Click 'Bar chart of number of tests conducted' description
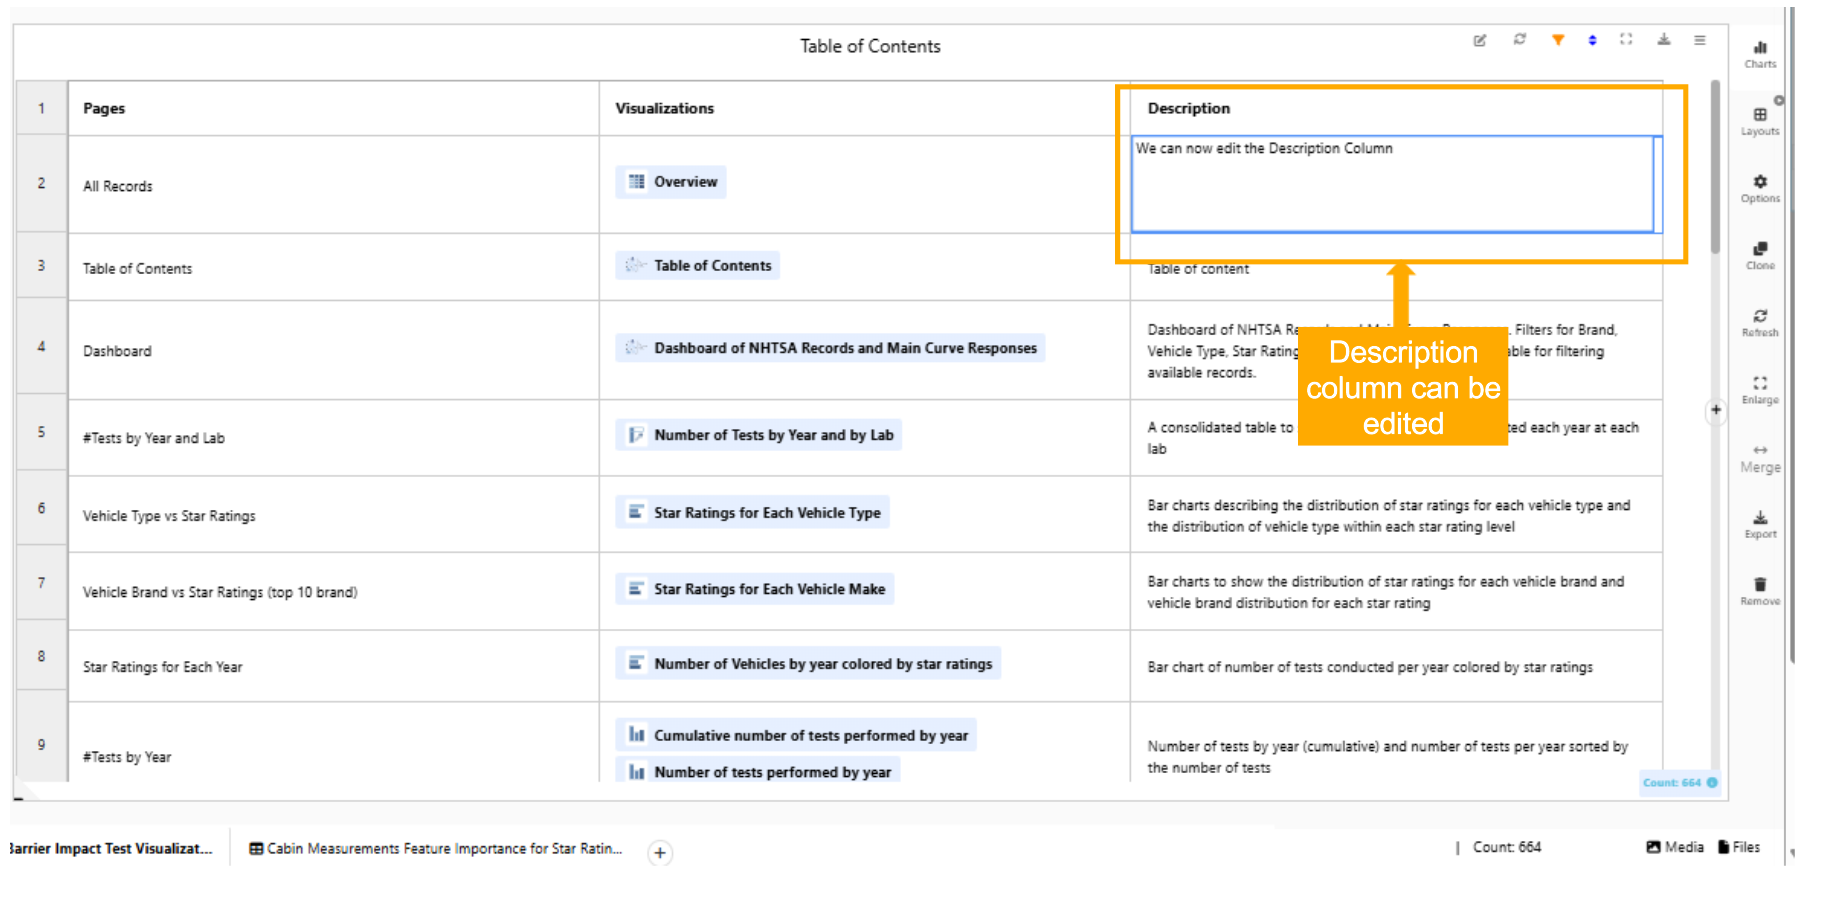Viewport: 1821px width, 907px height. (x=1370, y=667)
